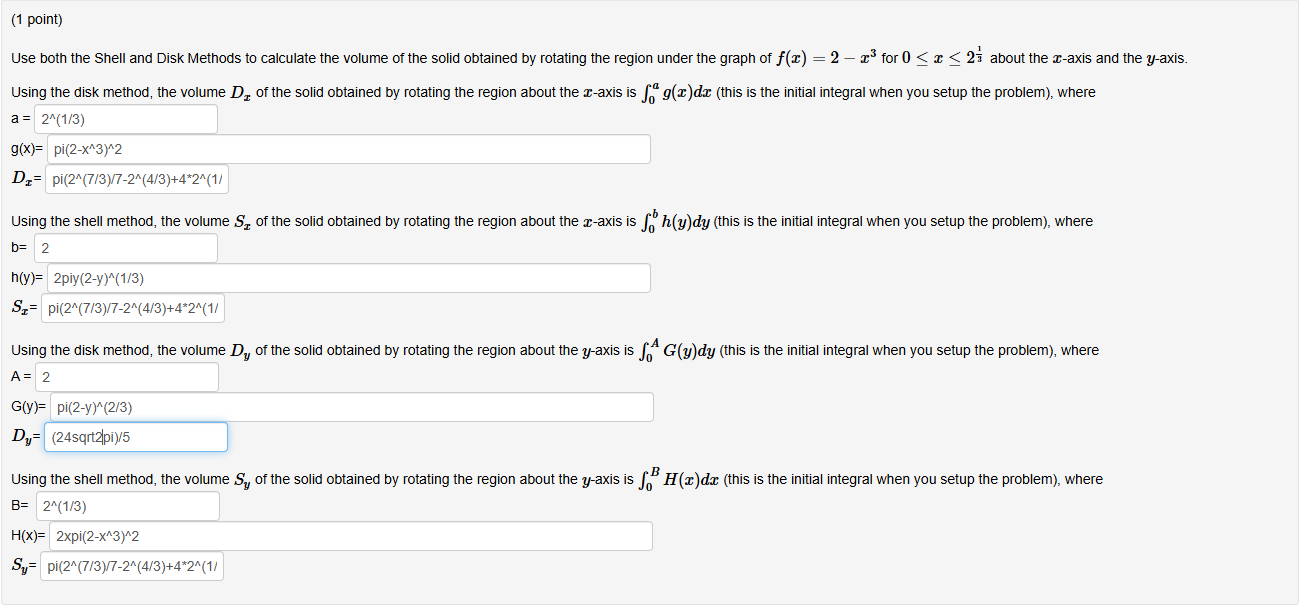Click the input field labeled a

pyautogui.click(x=125, y=118)
